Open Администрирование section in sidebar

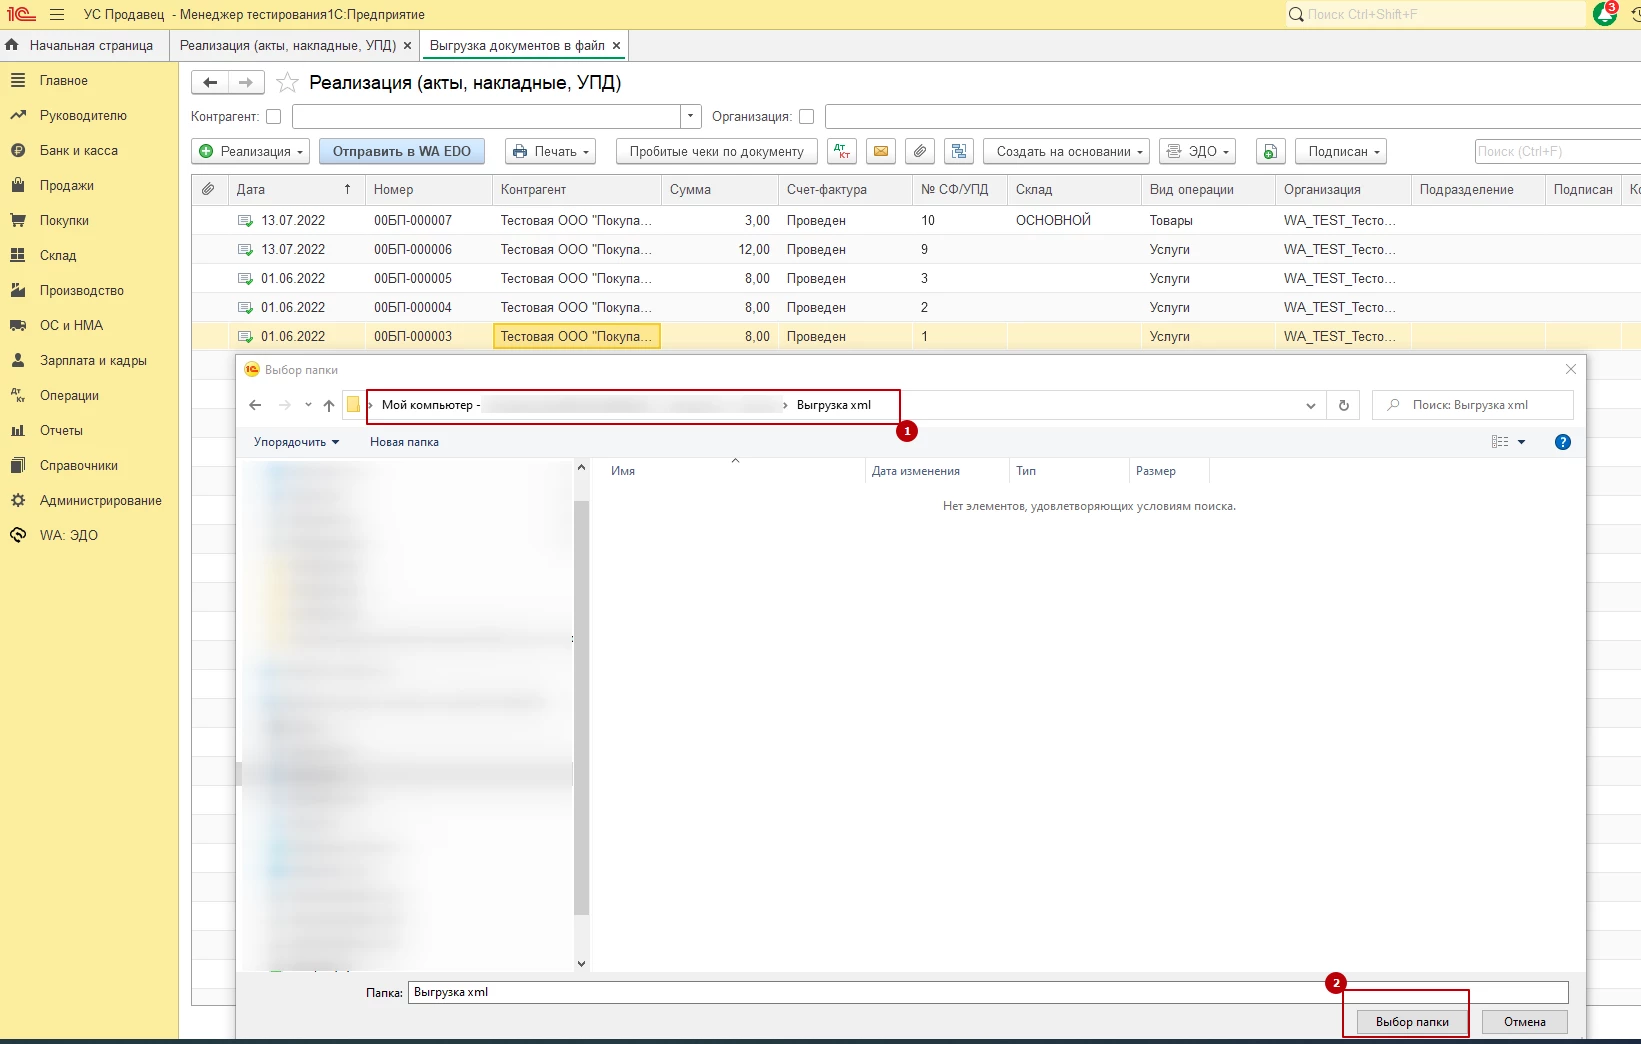(x=100, y=500)
